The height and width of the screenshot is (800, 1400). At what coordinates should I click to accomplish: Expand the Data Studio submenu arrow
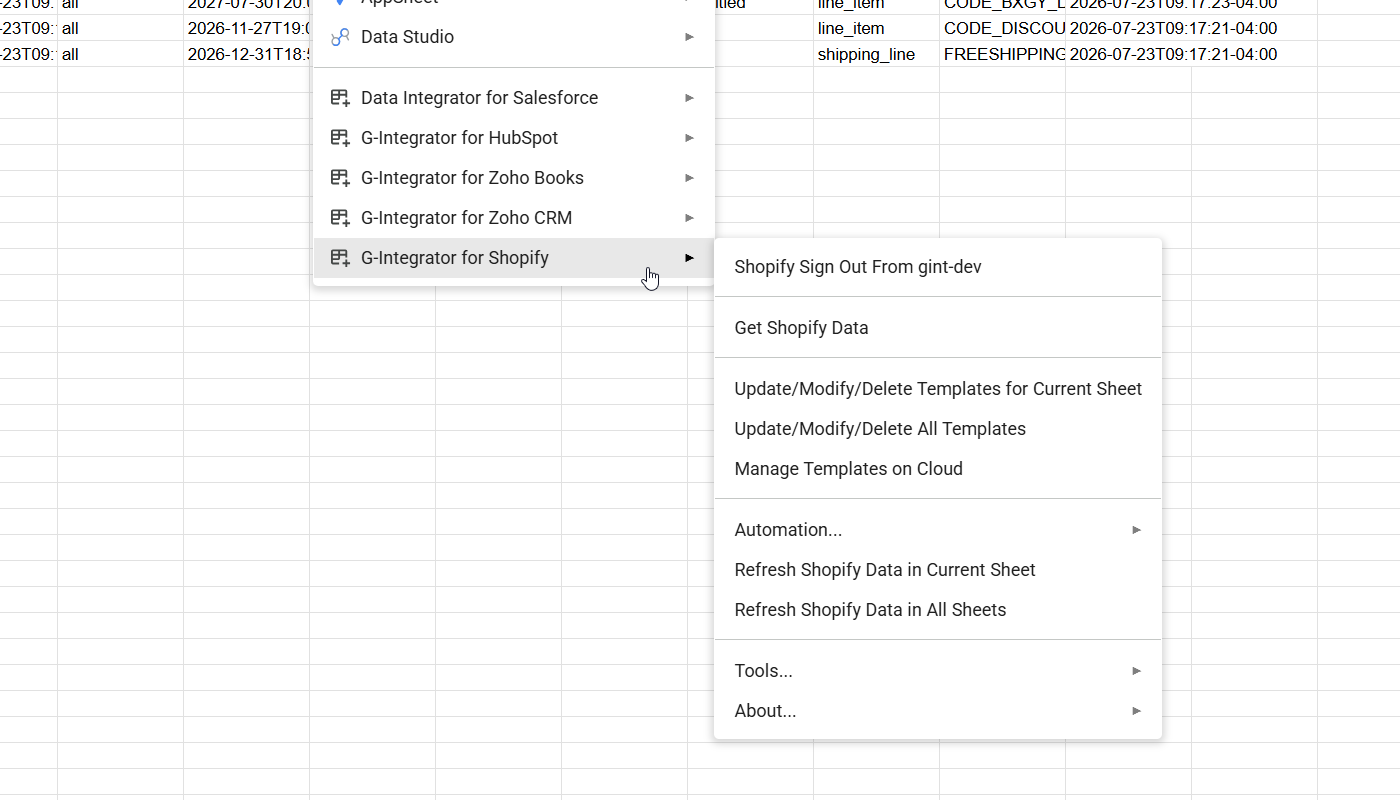[x=689, y=37]
